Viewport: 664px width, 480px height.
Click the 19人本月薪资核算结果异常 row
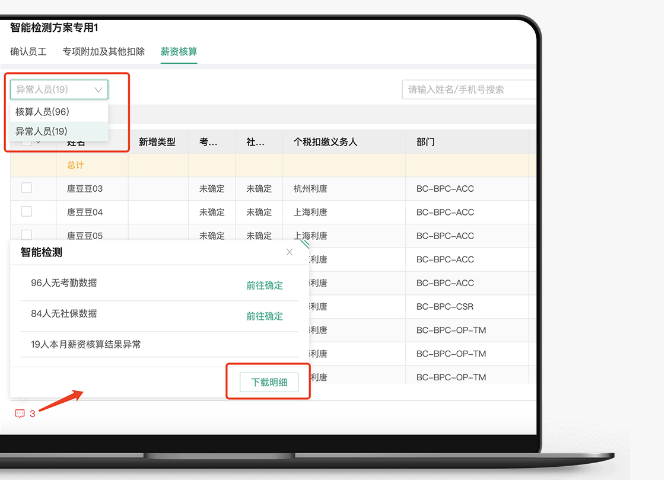(x=86, y=344)
